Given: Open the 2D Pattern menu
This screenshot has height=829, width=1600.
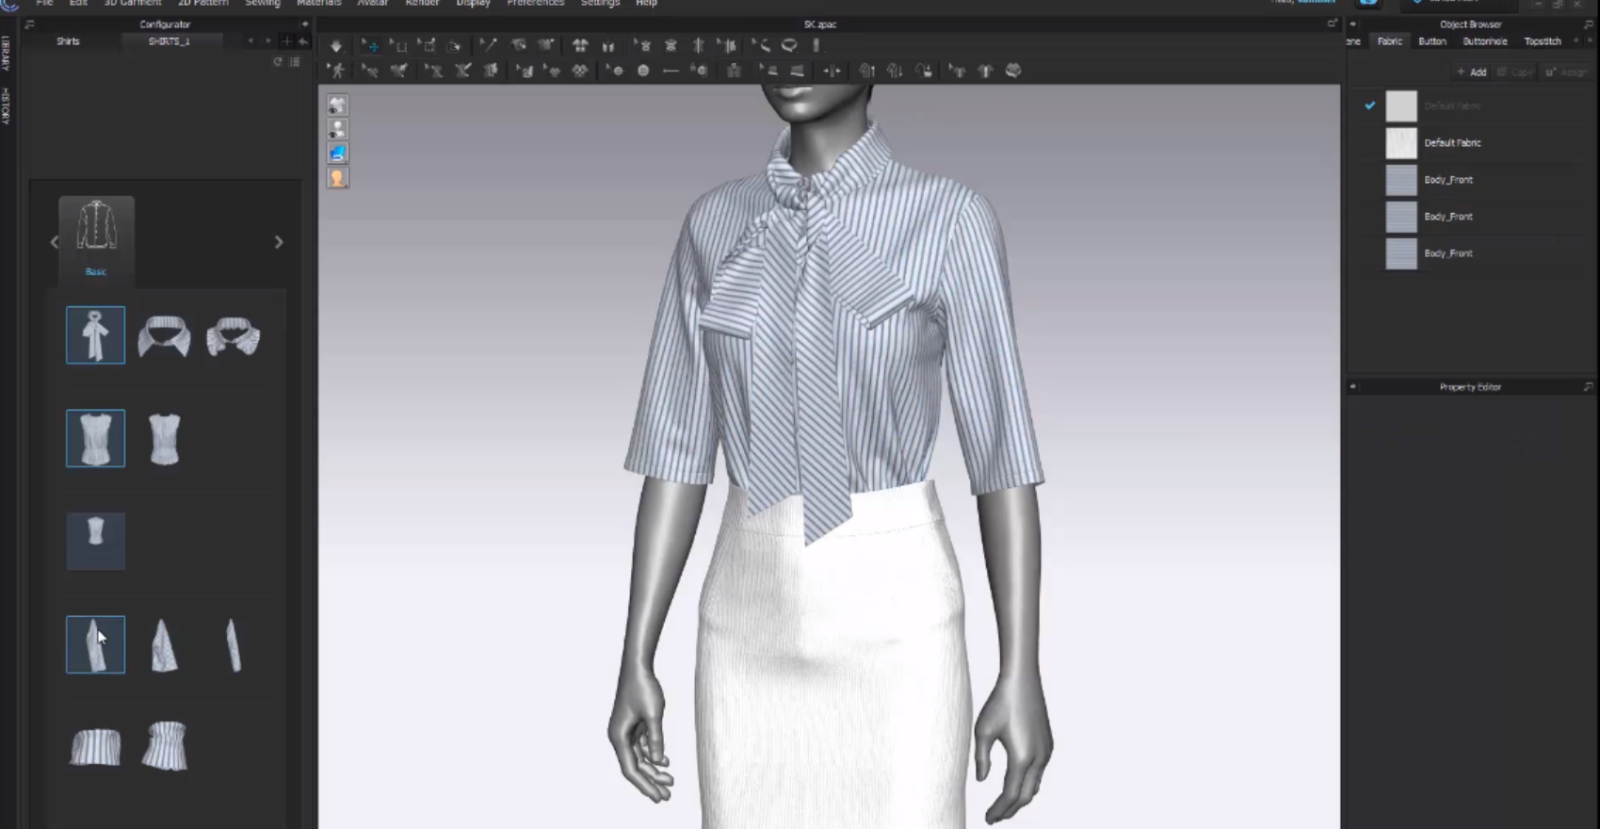Looking at the screenshot, I should tap(203, 3).
